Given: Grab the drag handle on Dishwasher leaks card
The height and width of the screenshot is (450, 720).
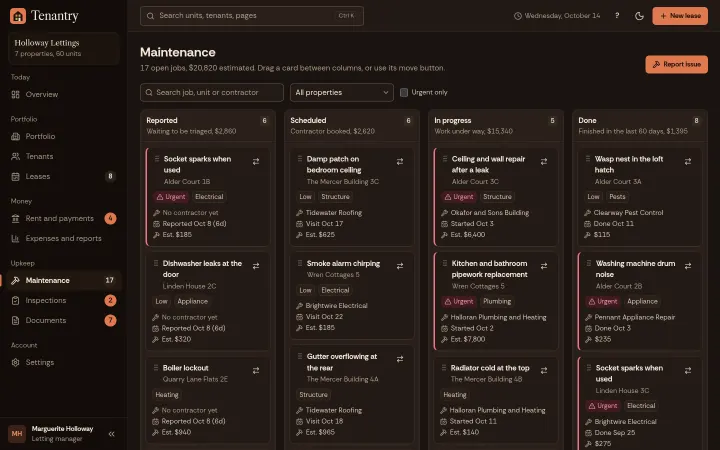Looking at the screenshot, I should click(x=156, y=263).
